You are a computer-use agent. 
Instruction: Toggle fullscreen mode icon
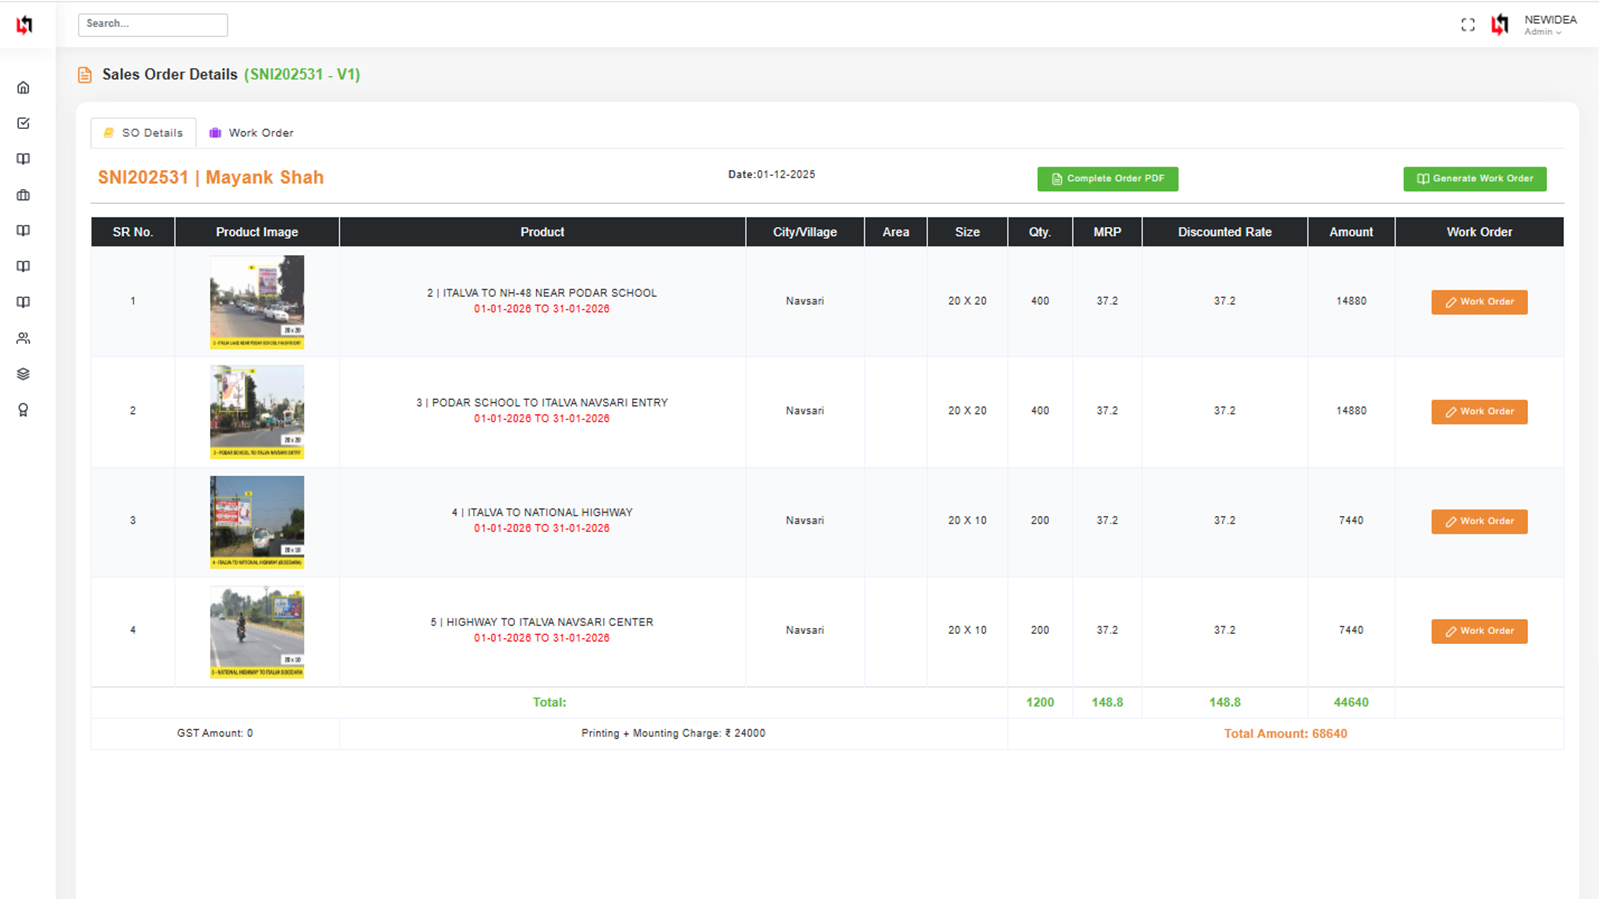1467,25
